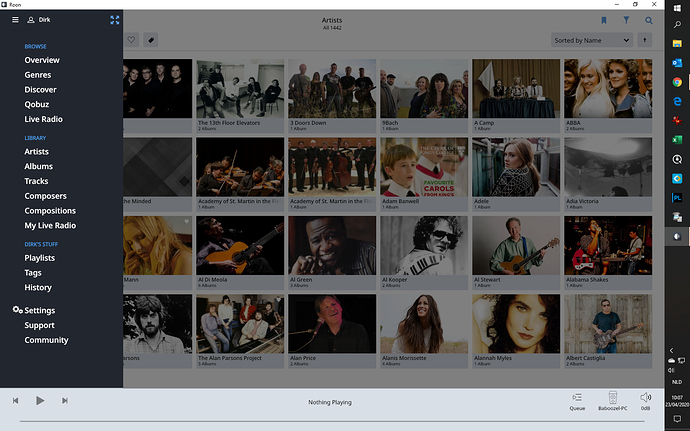Skip to next track
This screenshot has height=431, width=690.
pos(65,401)
